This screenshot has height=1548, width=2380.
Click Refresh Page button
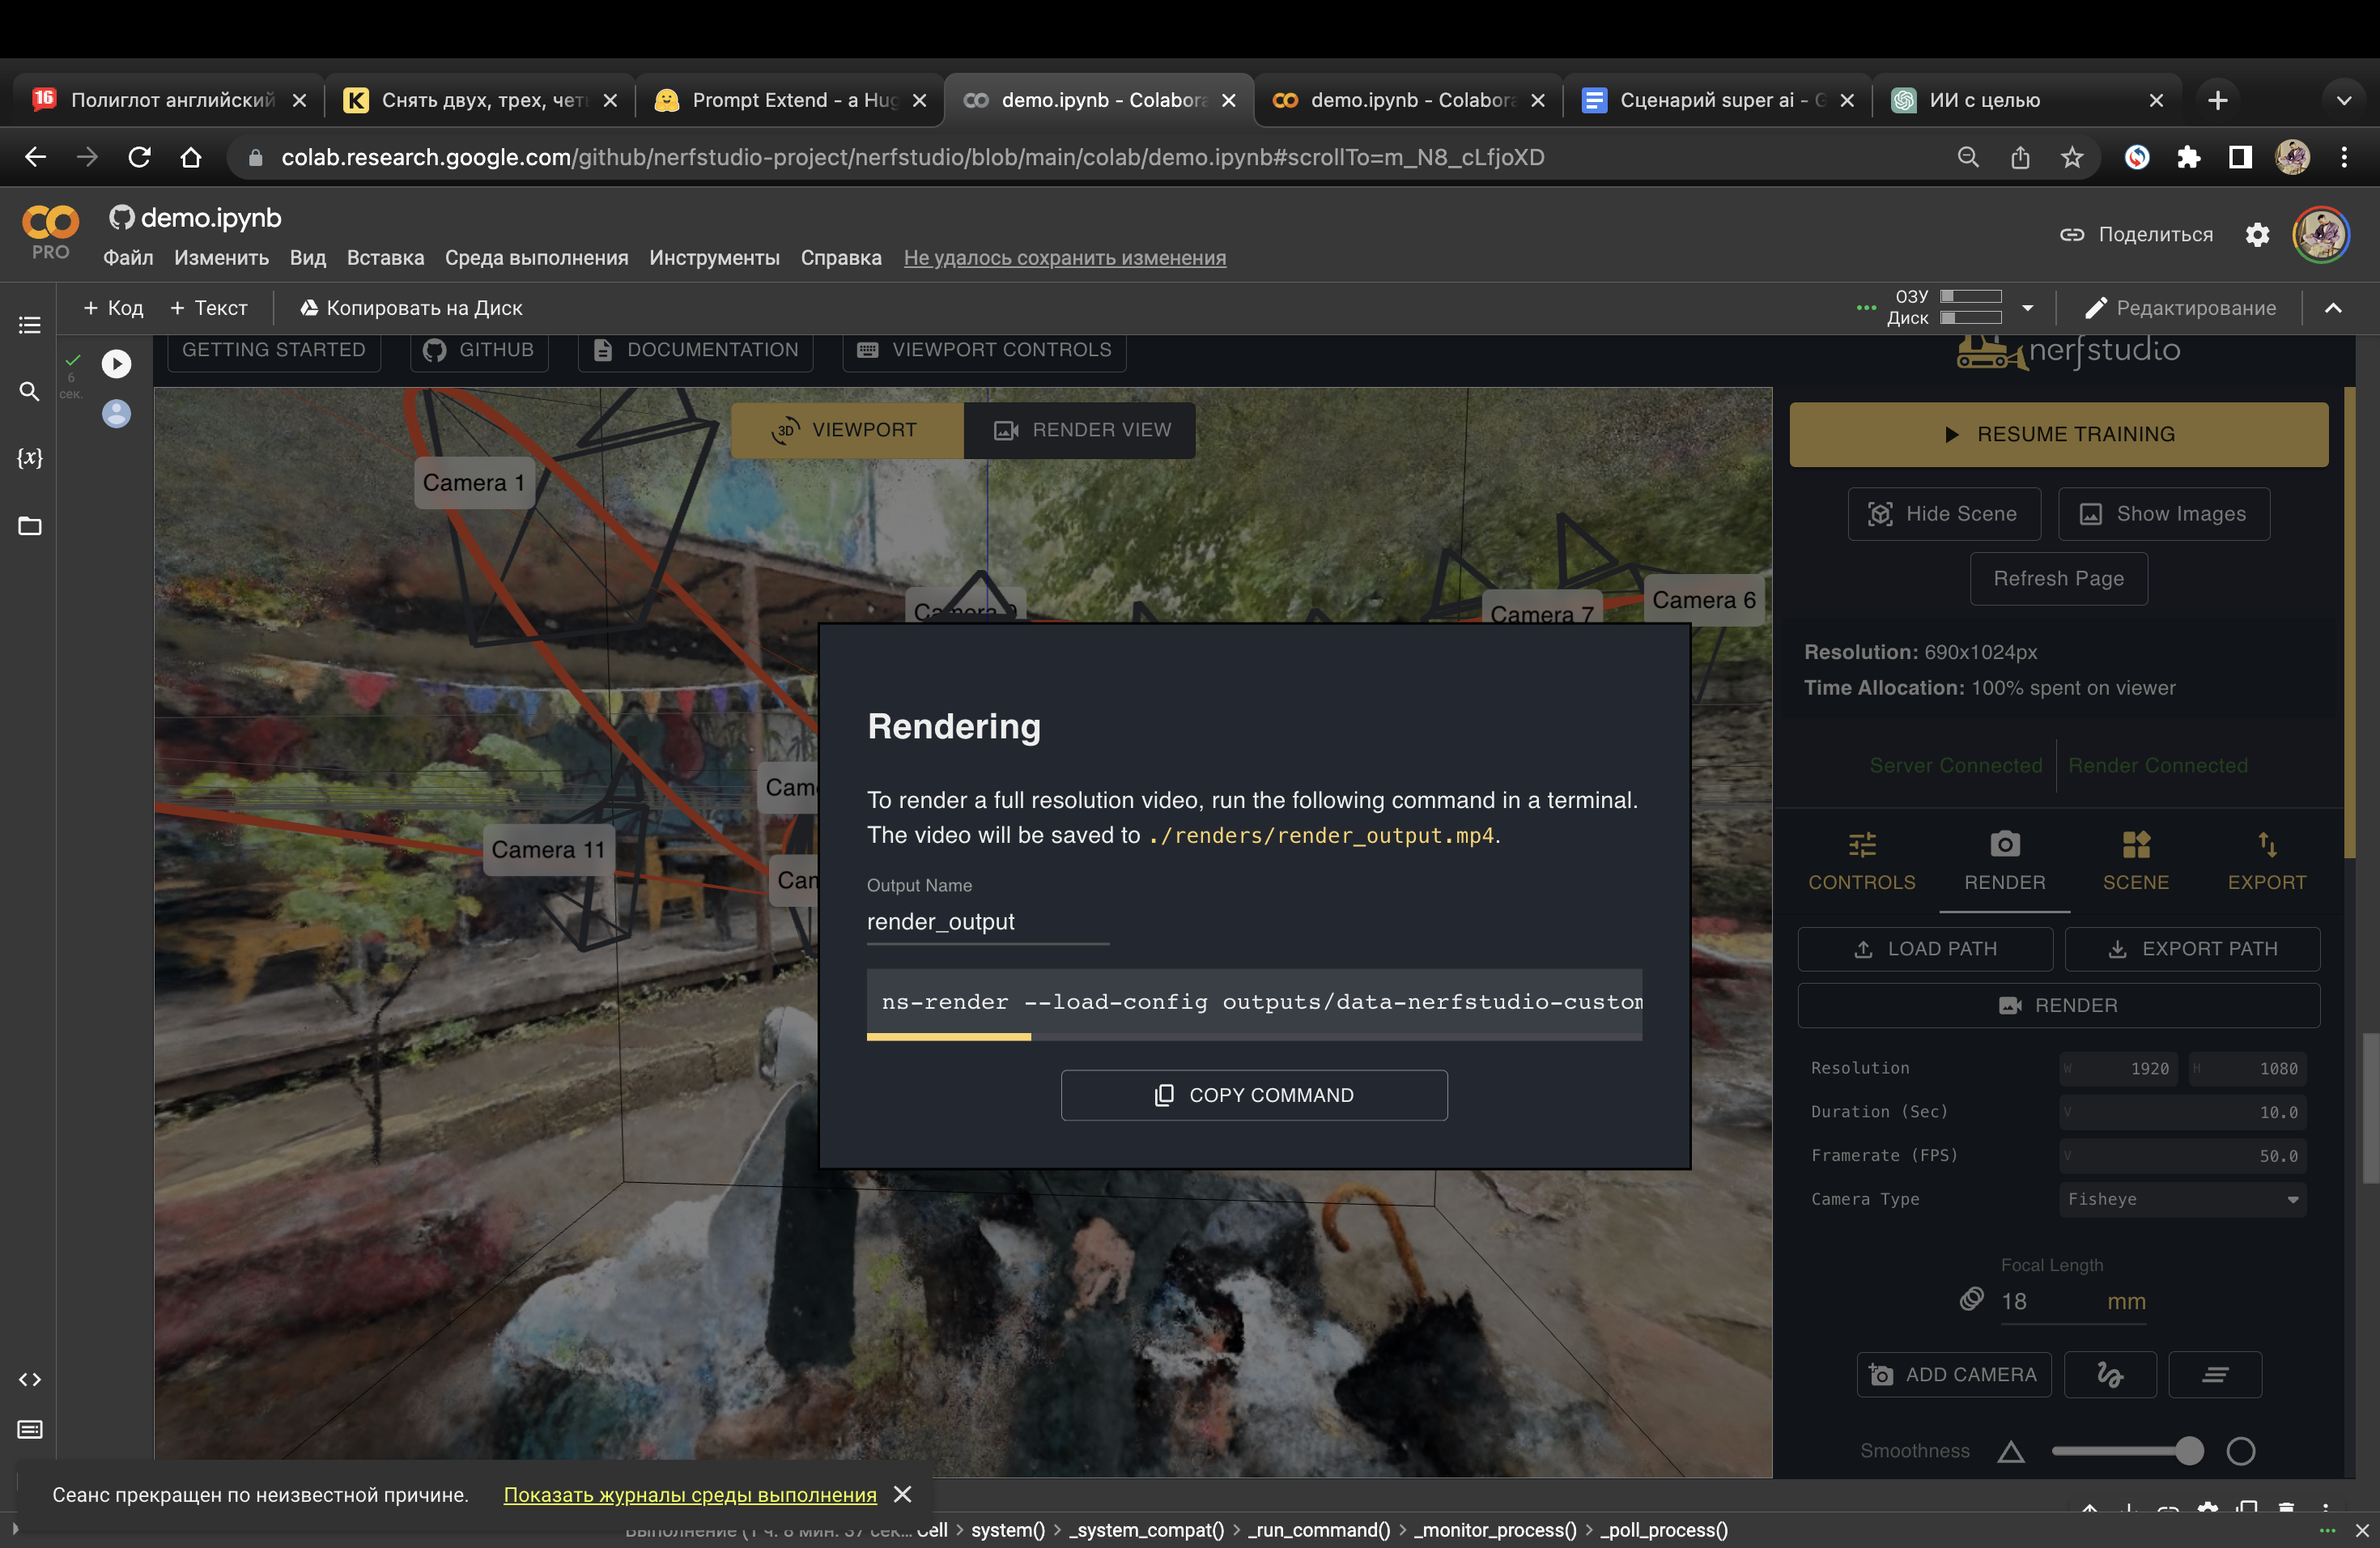pyautogui.click(x=2058, y=578)
